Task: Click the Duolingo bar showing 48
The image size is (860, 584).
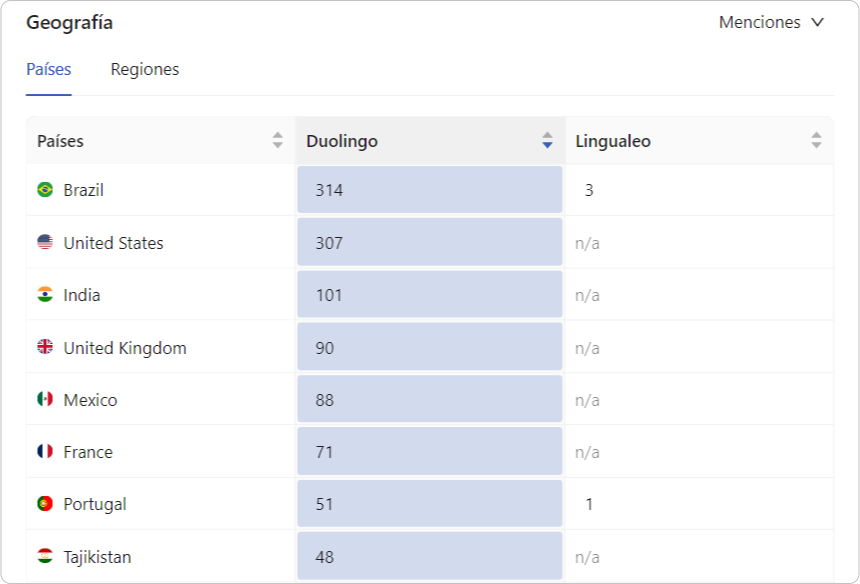Action: coord(430,556)
